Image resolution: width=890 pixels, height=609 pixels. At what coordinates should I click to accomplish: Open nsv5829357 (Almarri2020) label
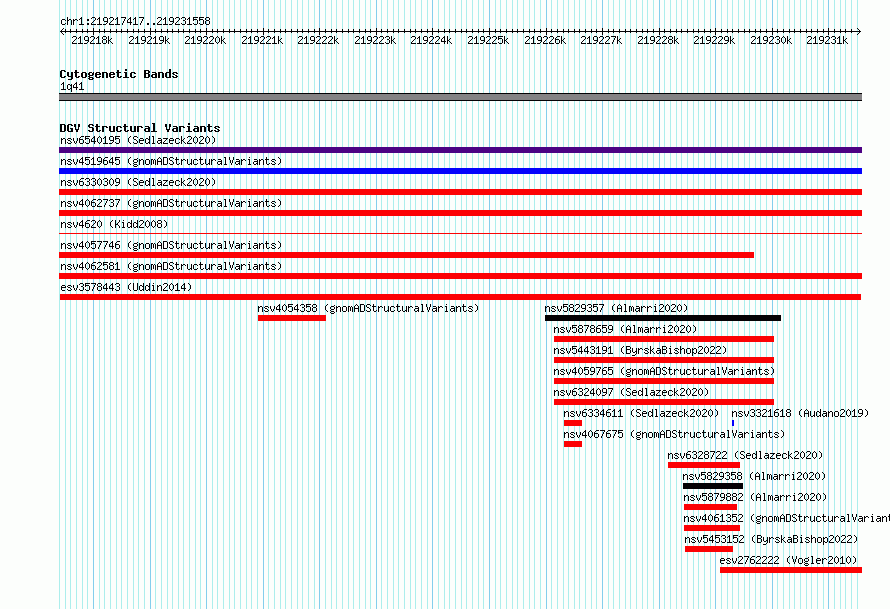pos(616,308)
